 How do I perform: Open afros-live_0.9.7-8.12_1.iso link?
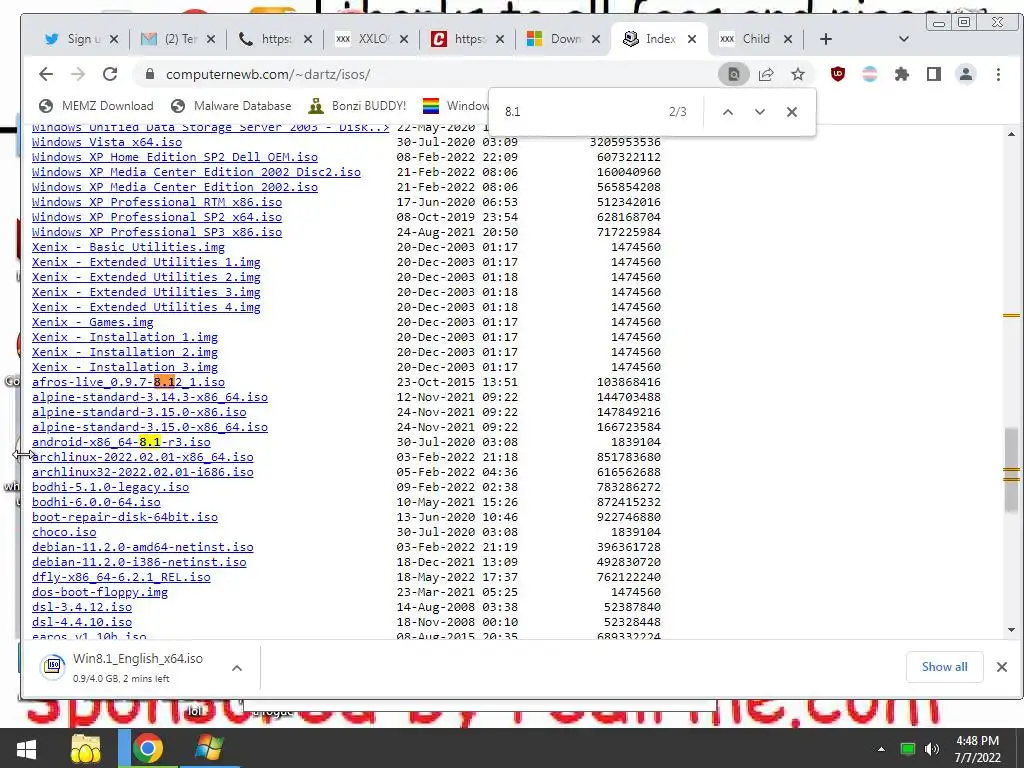pos(128,382)
